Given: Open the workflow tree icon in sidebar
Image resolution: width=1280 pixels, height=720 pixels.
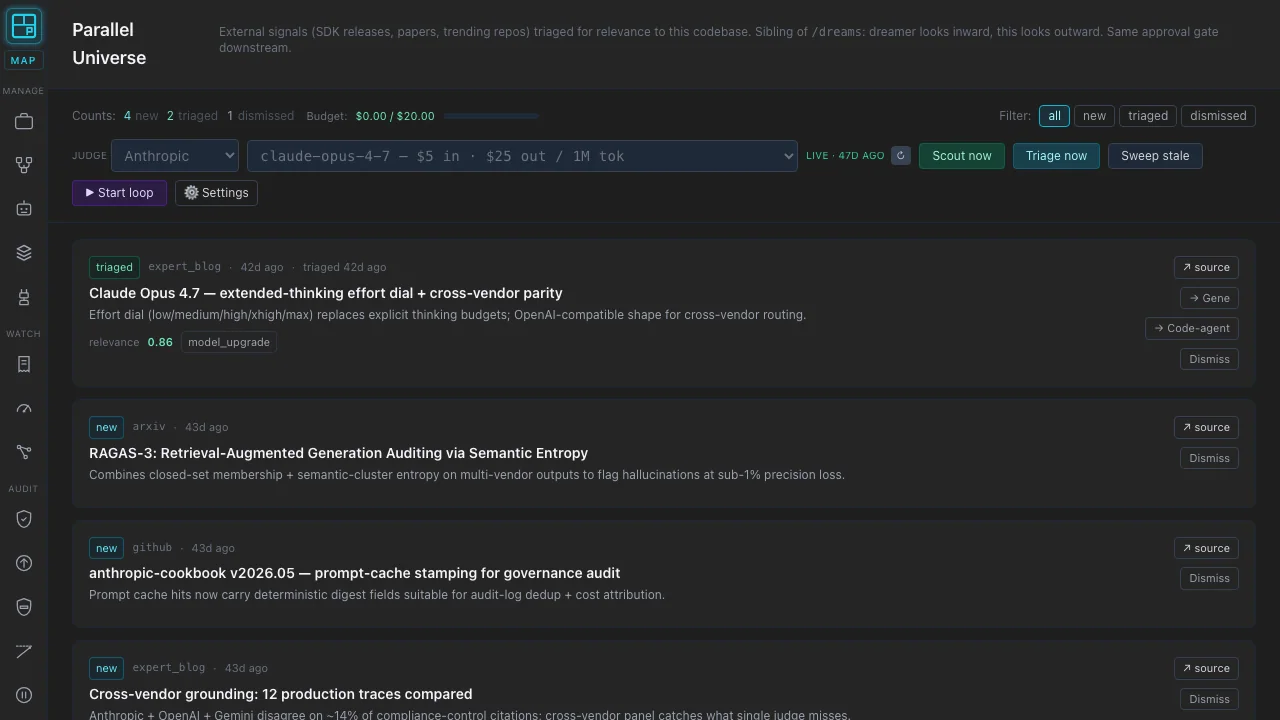Looking at the screenshot, I should pos(24,165).
